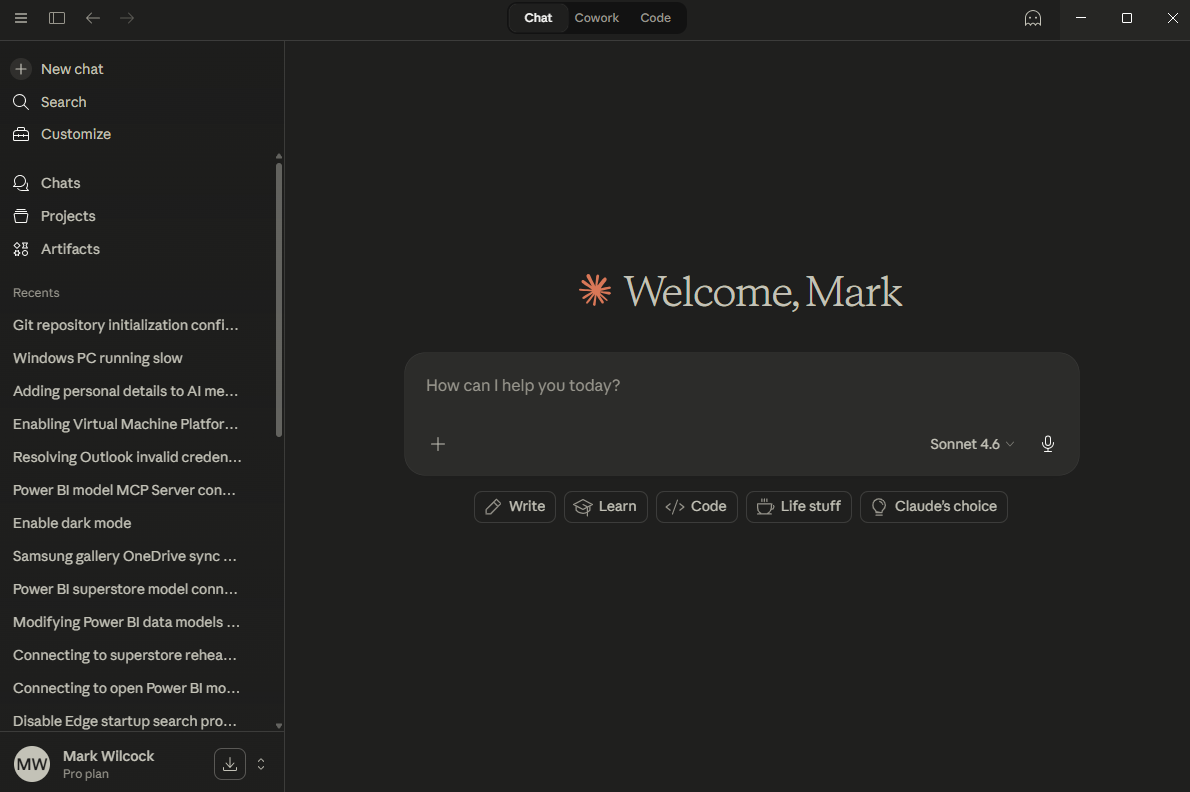Click the sidebar vertical scrollbar
1190x792 pixels.
point(279,300)
